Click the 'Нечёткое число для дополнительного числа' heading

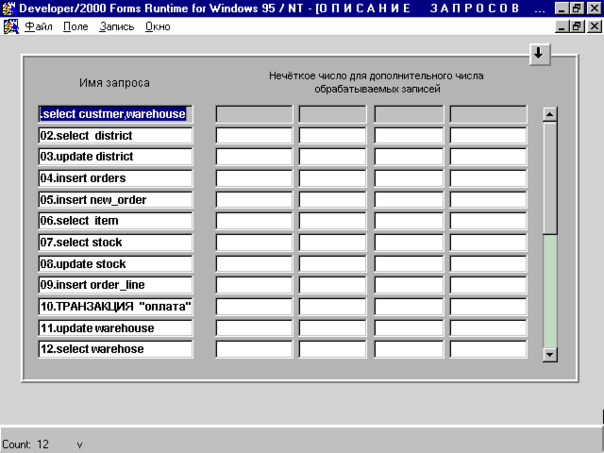click(x=376, y=76)
